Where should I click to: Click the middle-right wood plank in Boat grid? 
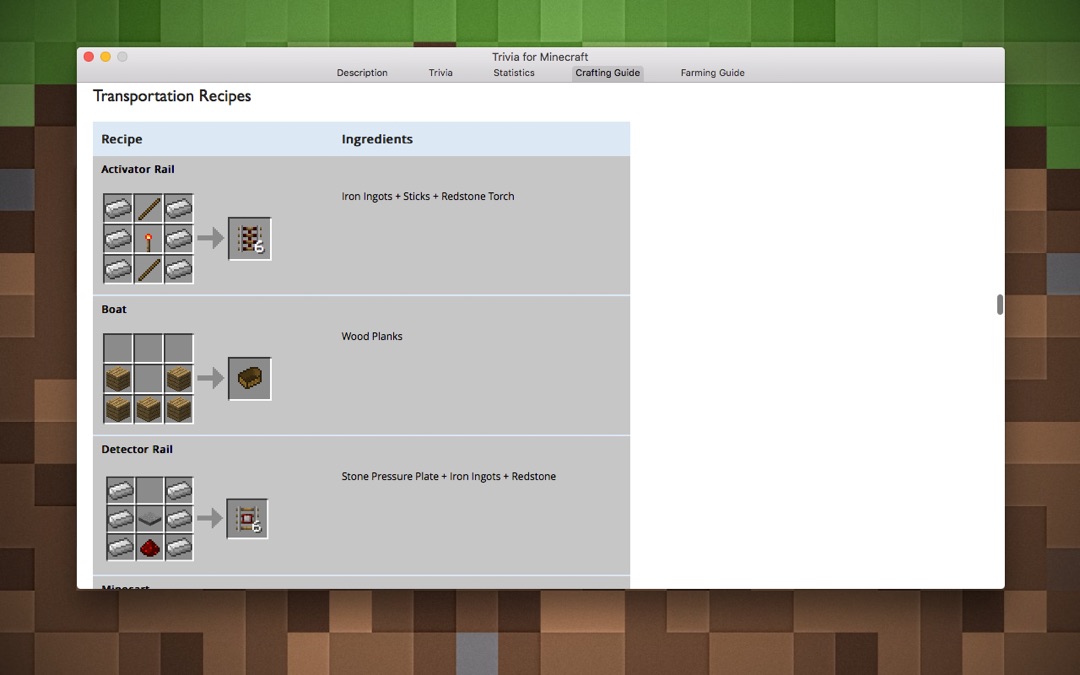coord(178,379)
